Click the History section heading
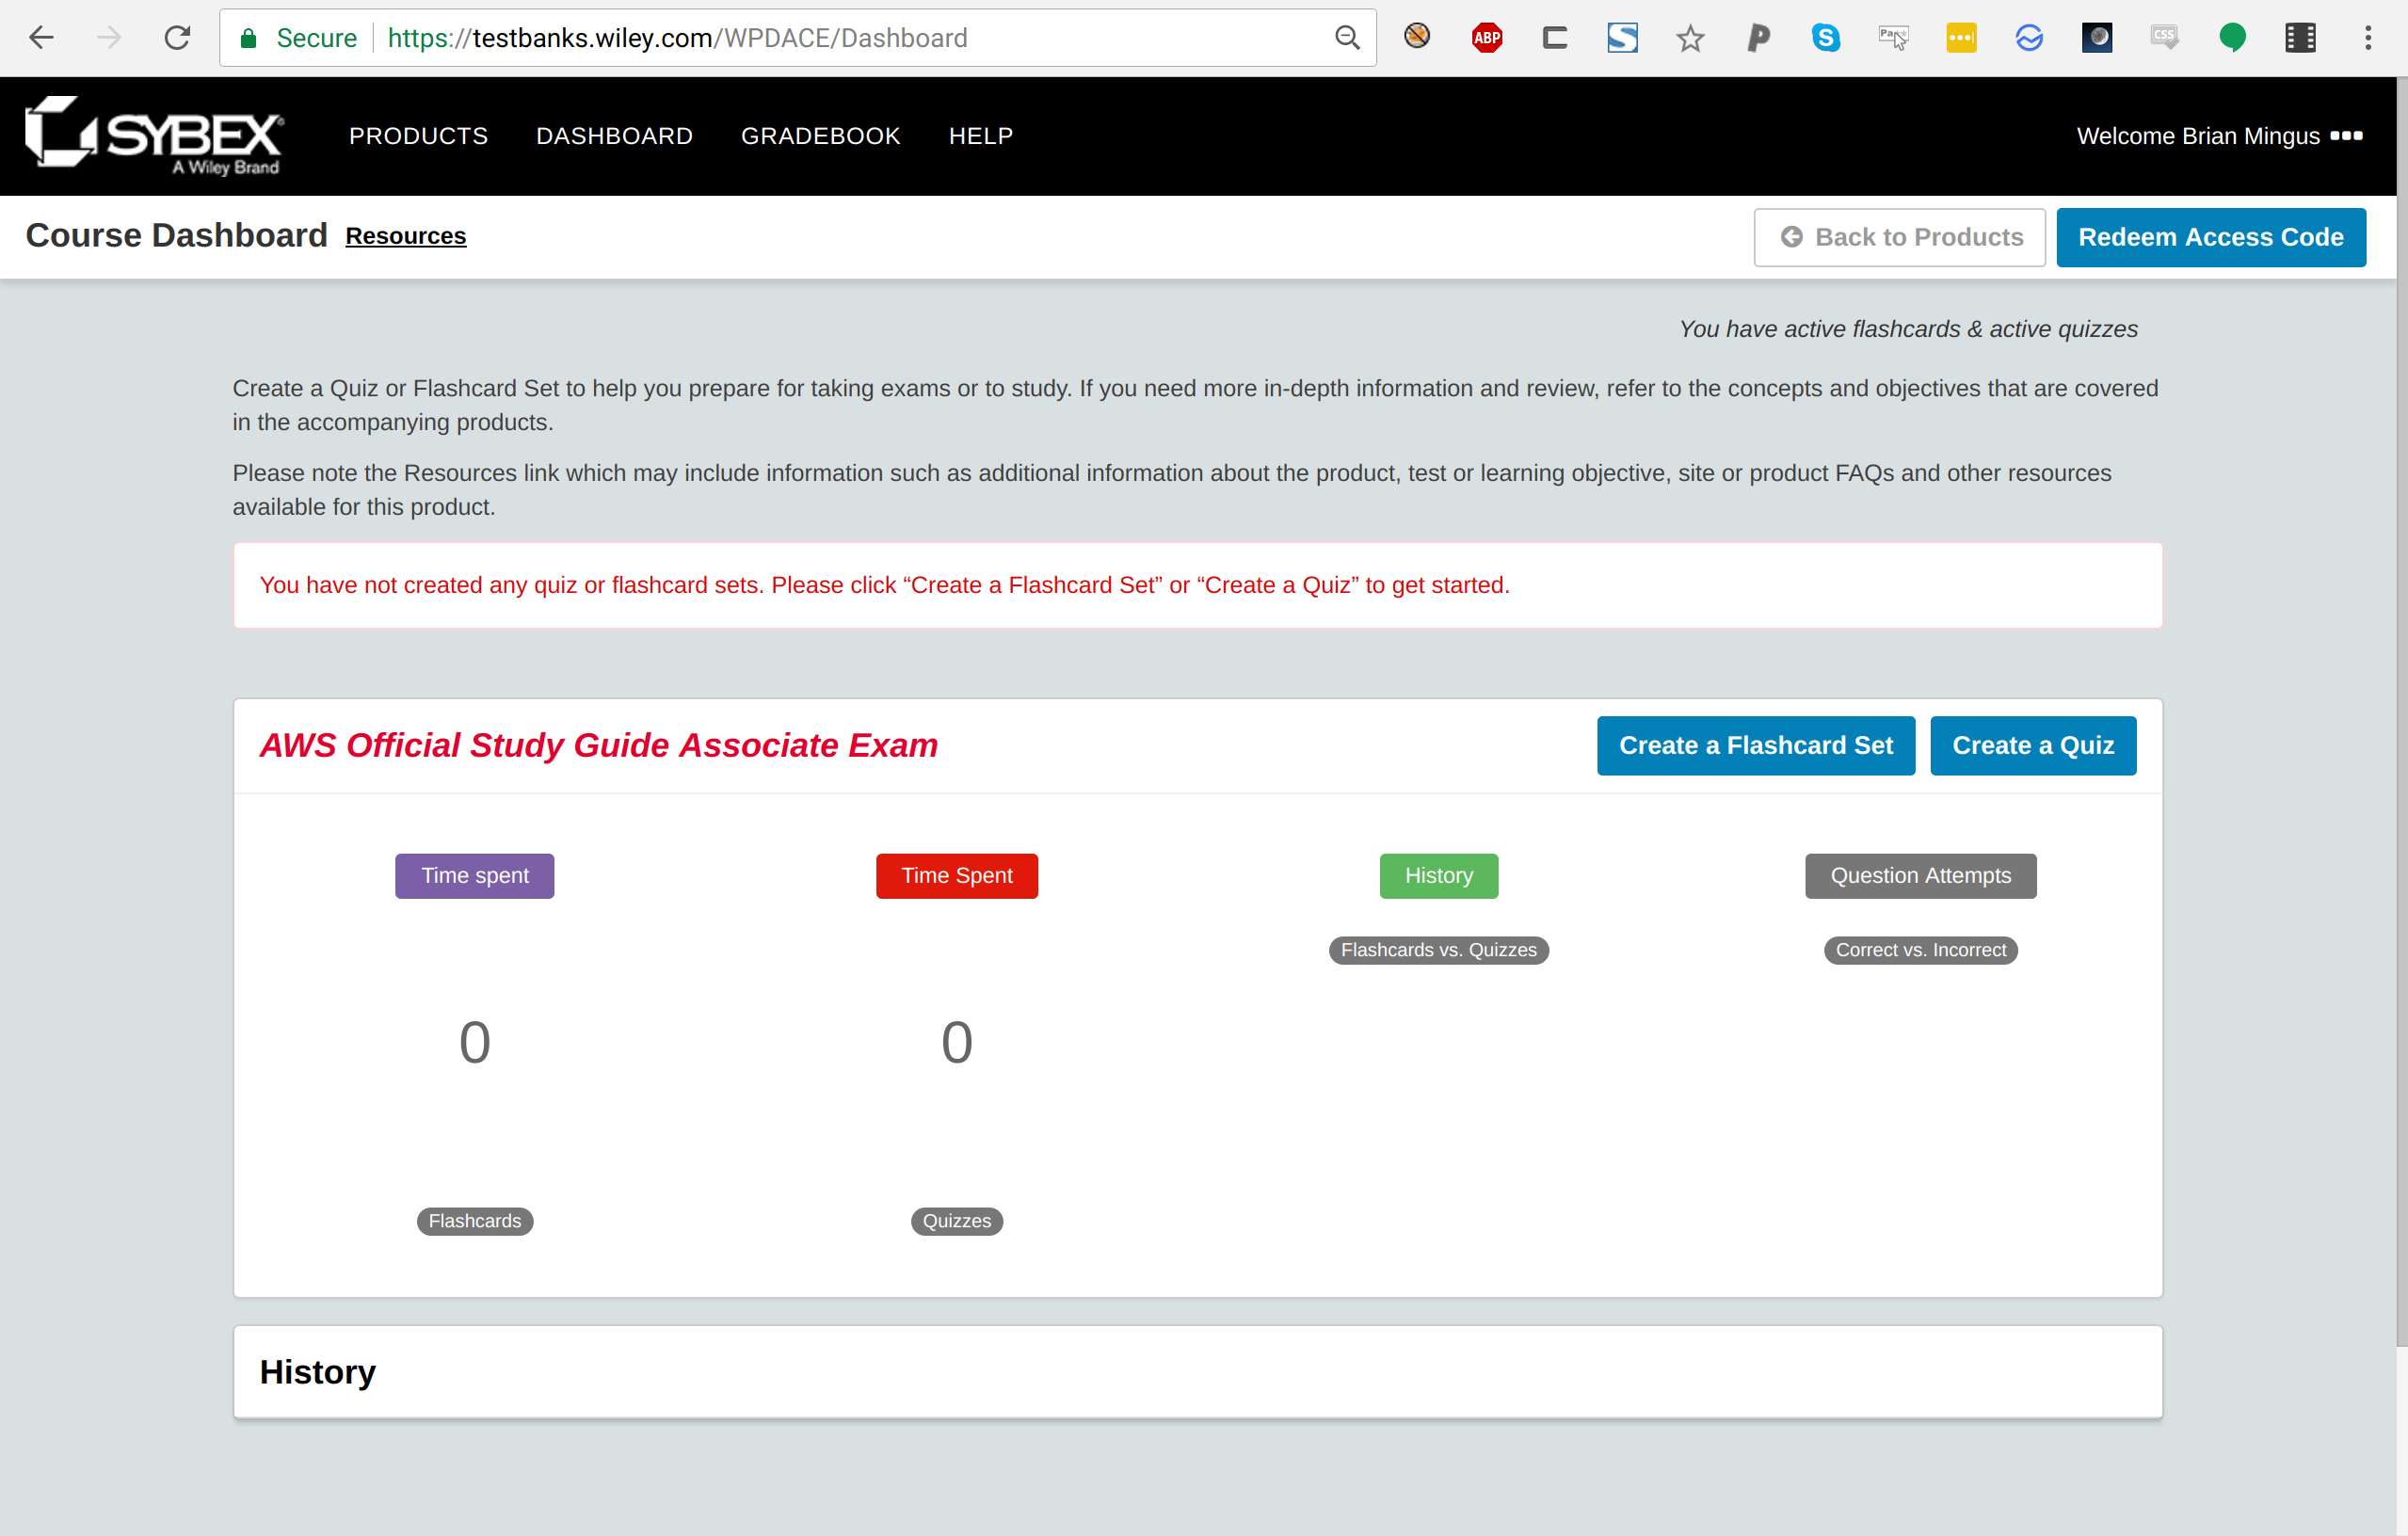The width and height of the screenshot is (2408, 1536). [x=317, y=1372]
